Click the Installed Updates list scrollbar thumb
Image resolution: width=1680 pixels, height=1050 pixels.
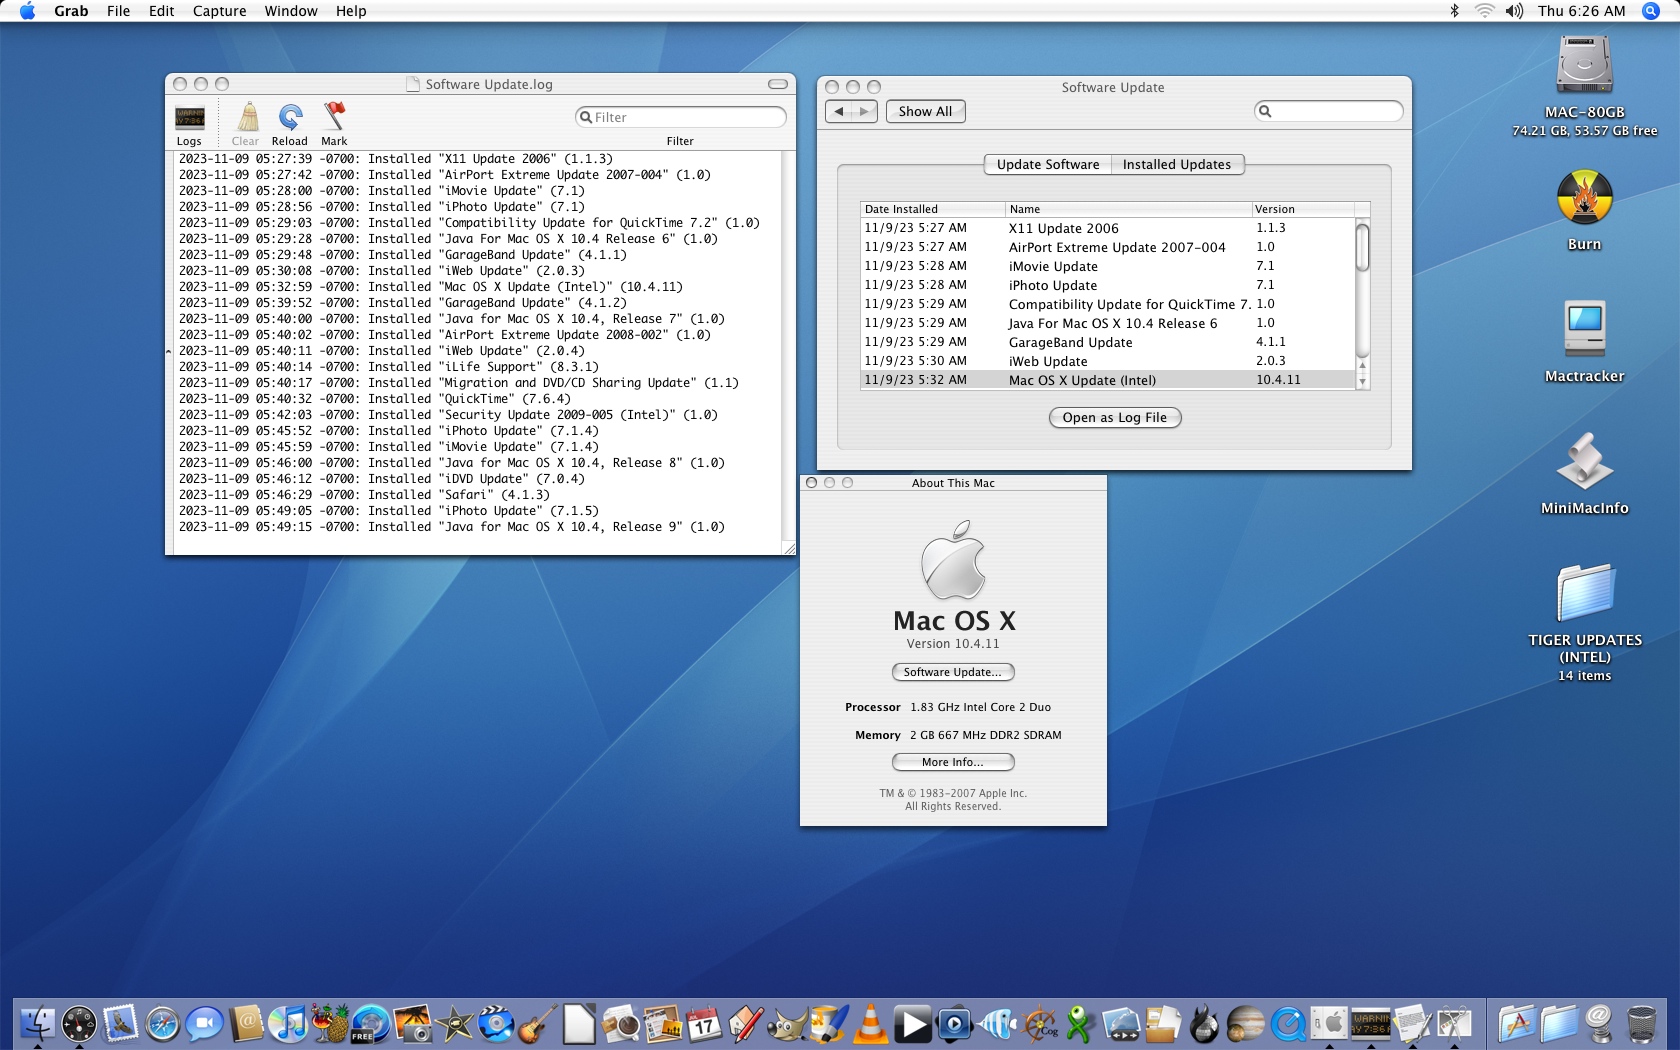coord(1362,247)
